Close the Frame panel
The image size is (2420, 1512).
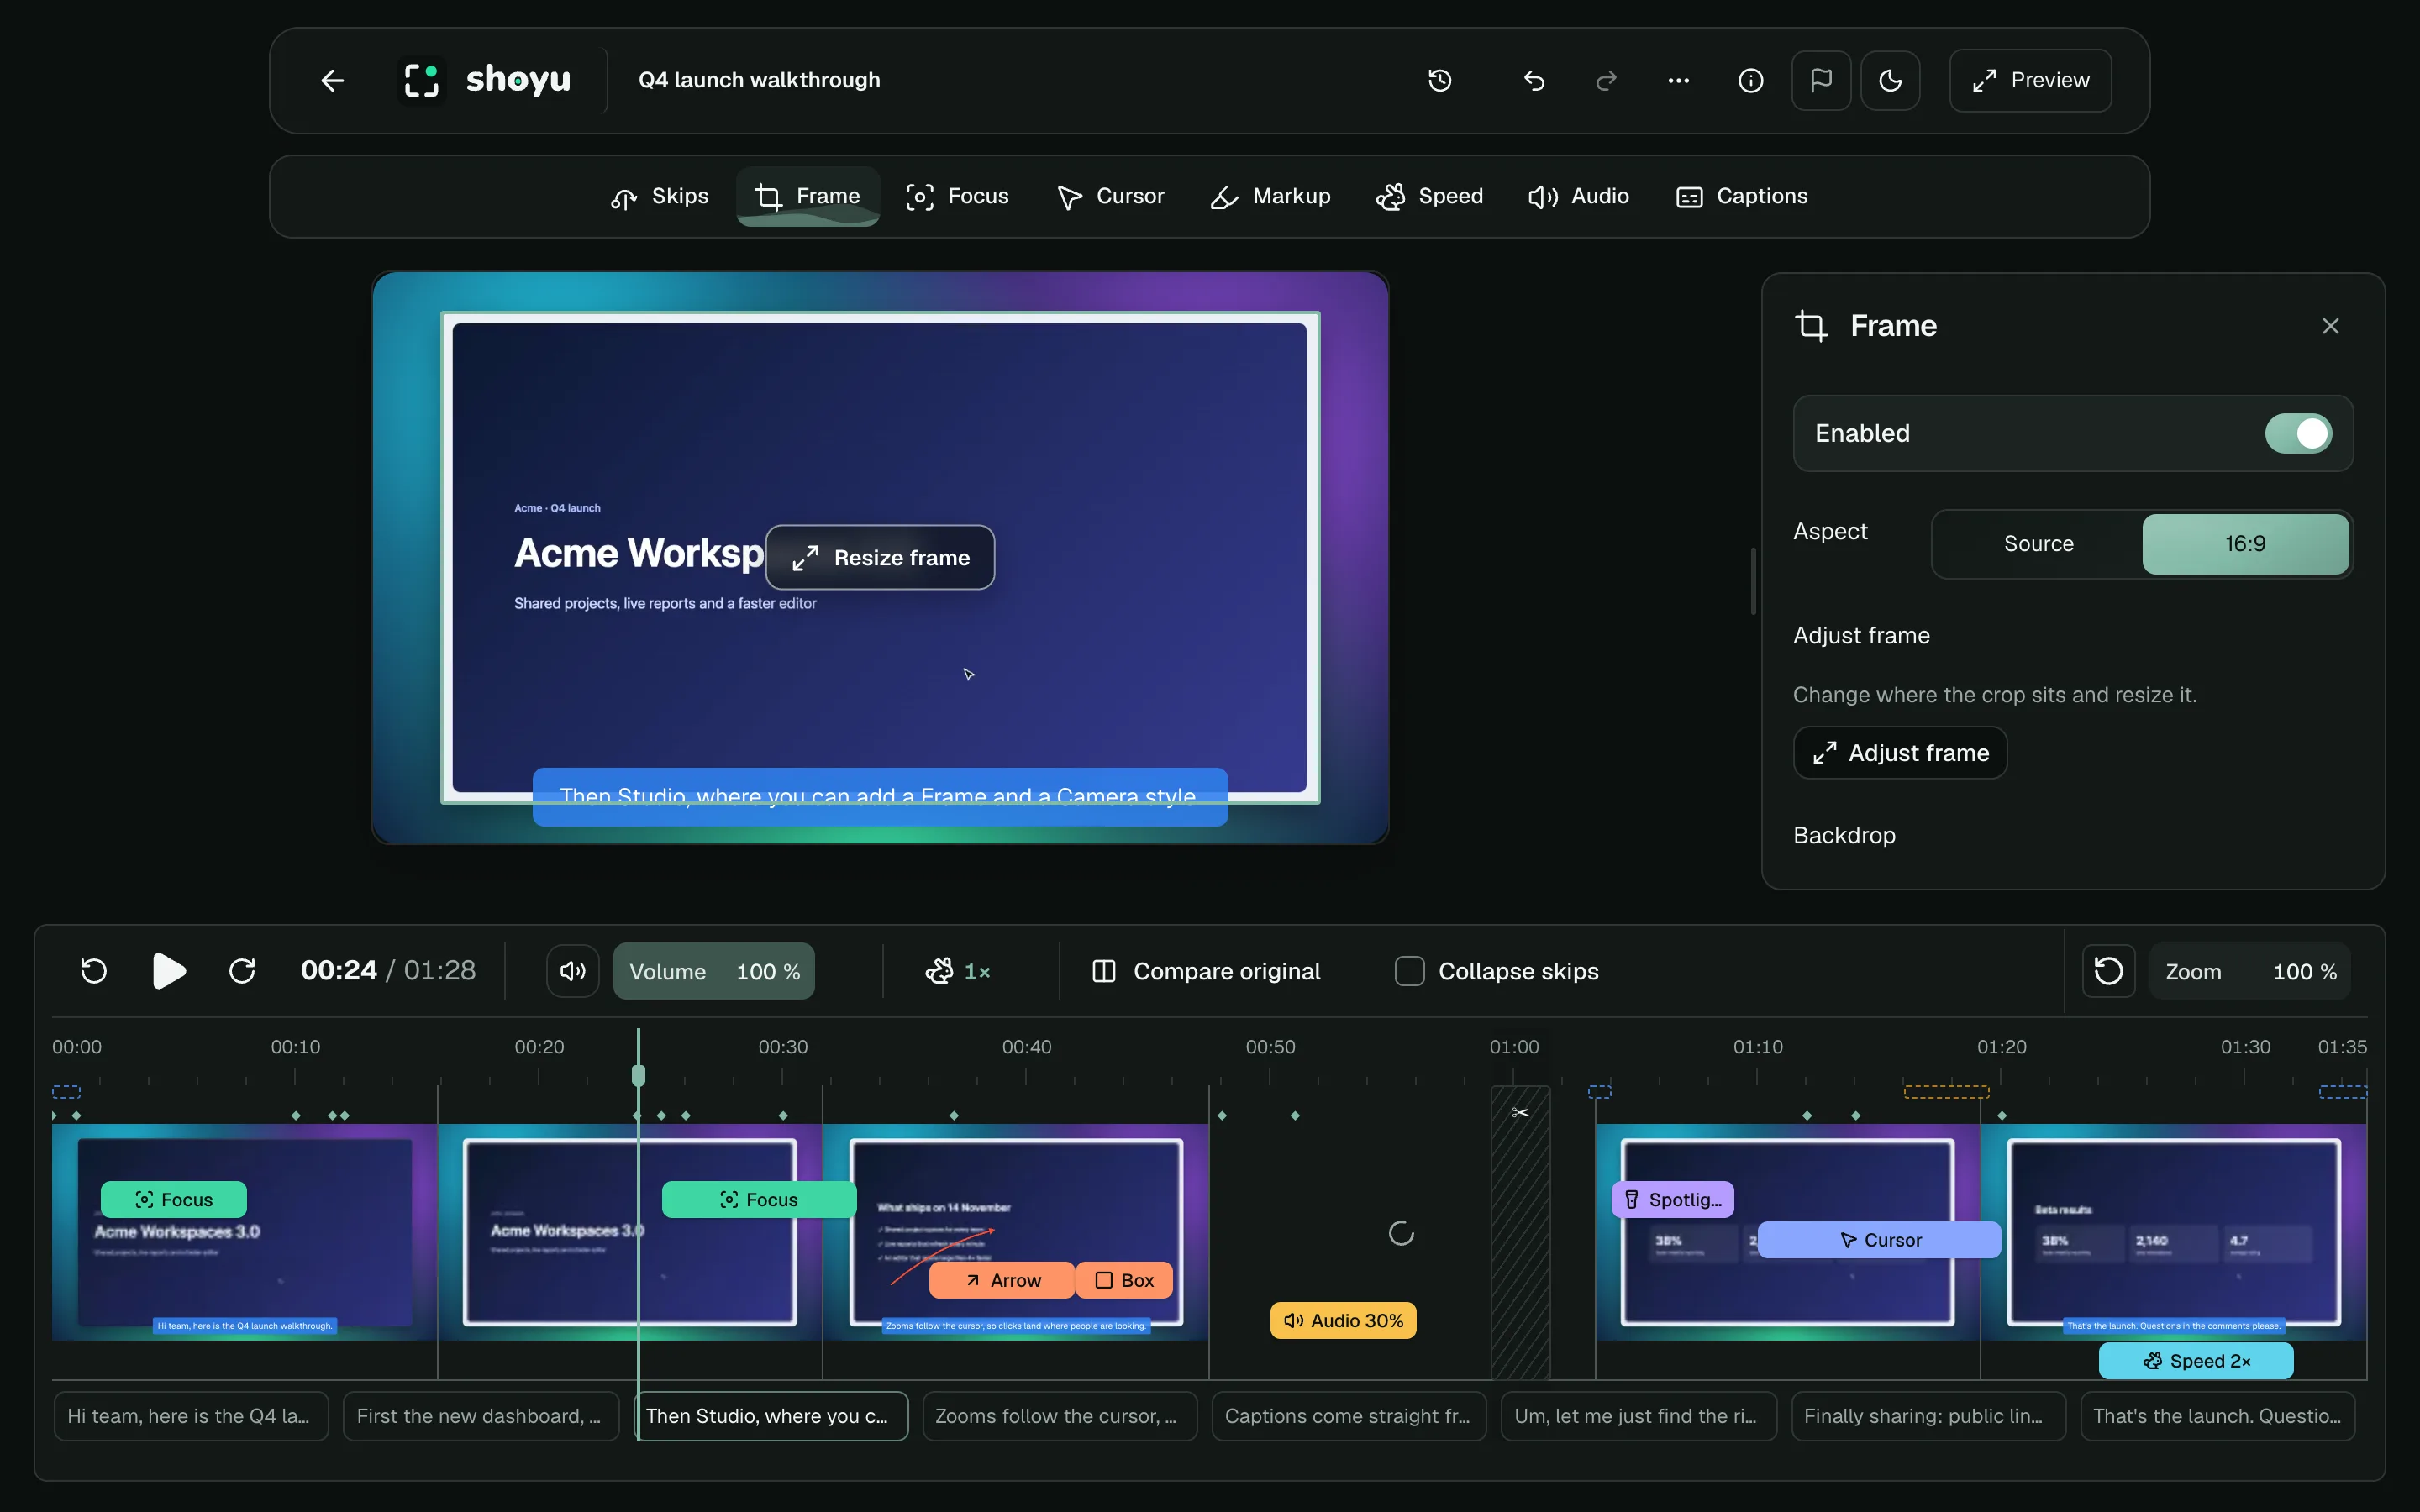[x=2330, y=326]
